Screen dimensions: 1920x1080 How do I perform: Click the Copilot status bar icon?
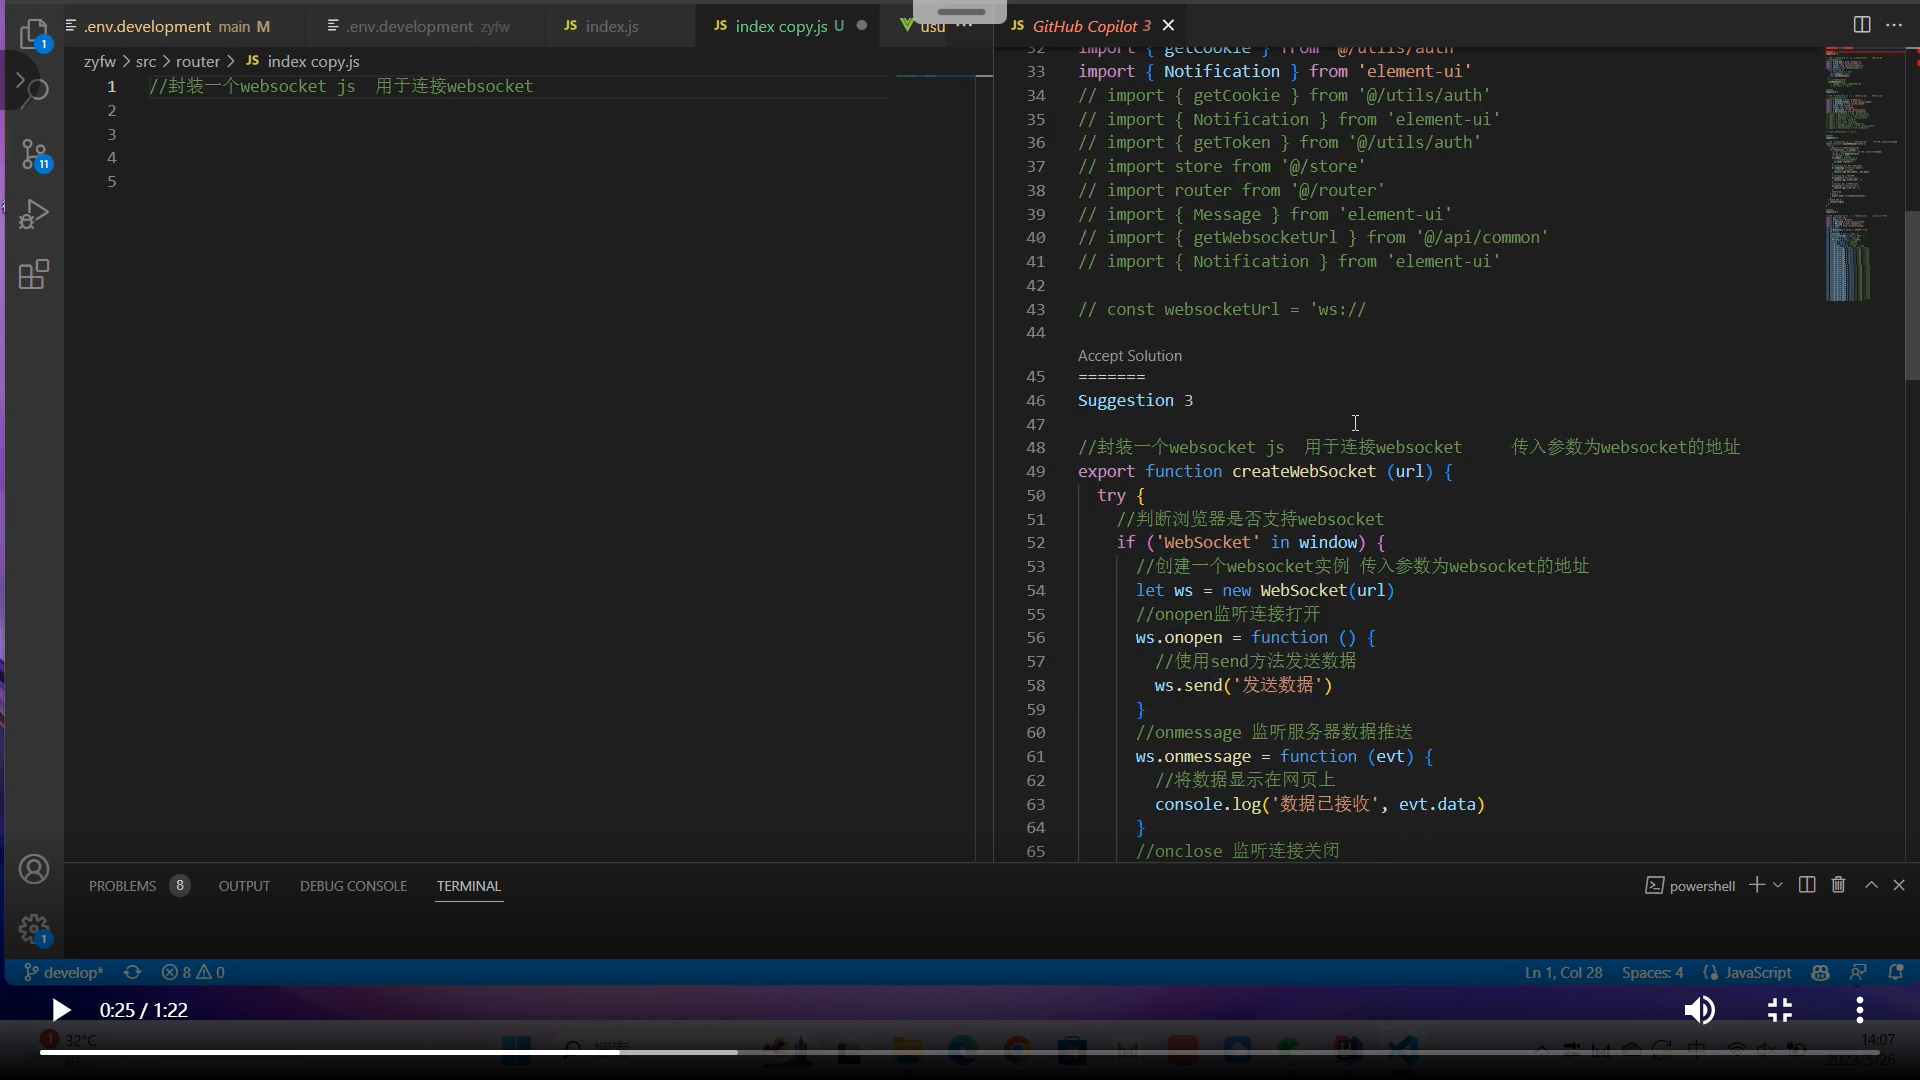pos(1820,972)
